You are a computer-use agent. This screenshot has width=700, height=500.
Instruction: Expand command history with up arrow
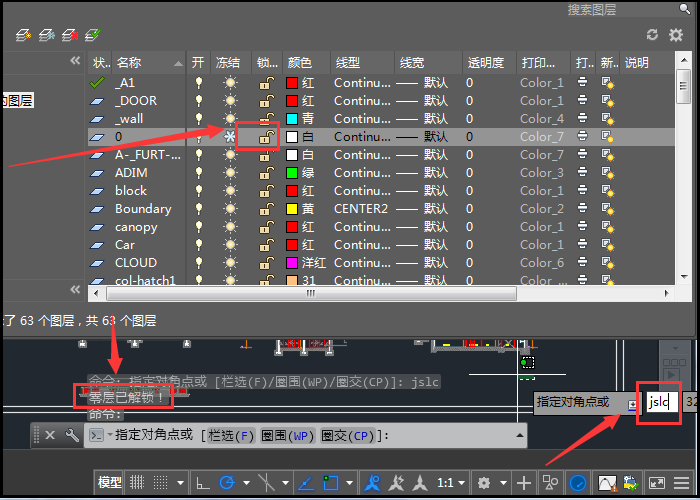tap(520, 435)
